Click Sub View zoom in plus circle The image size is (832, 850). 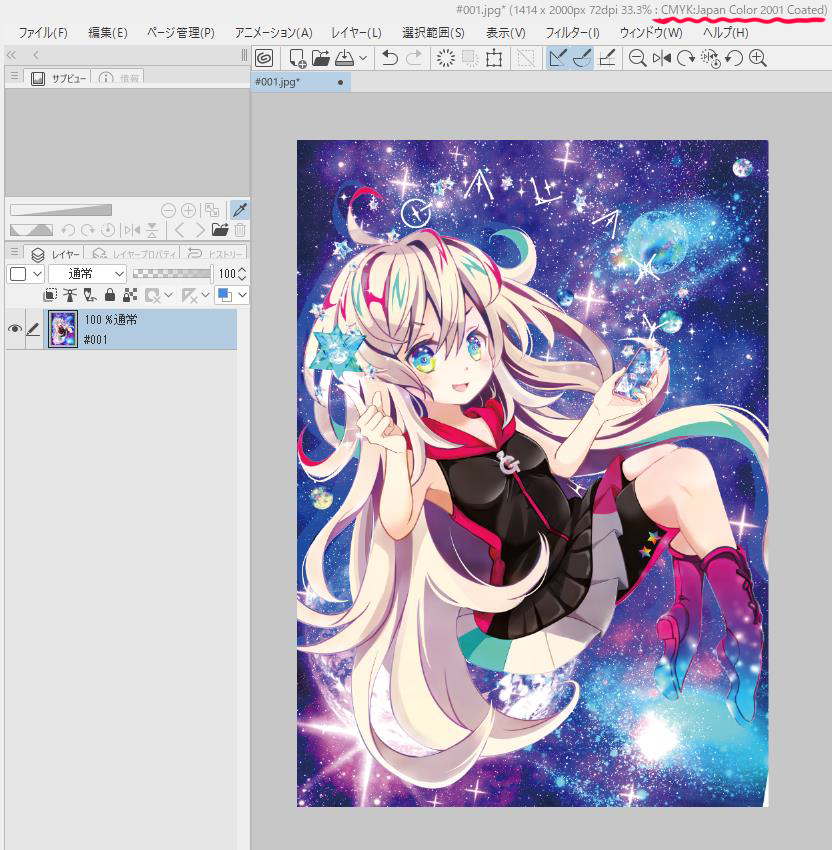[188, 210]
